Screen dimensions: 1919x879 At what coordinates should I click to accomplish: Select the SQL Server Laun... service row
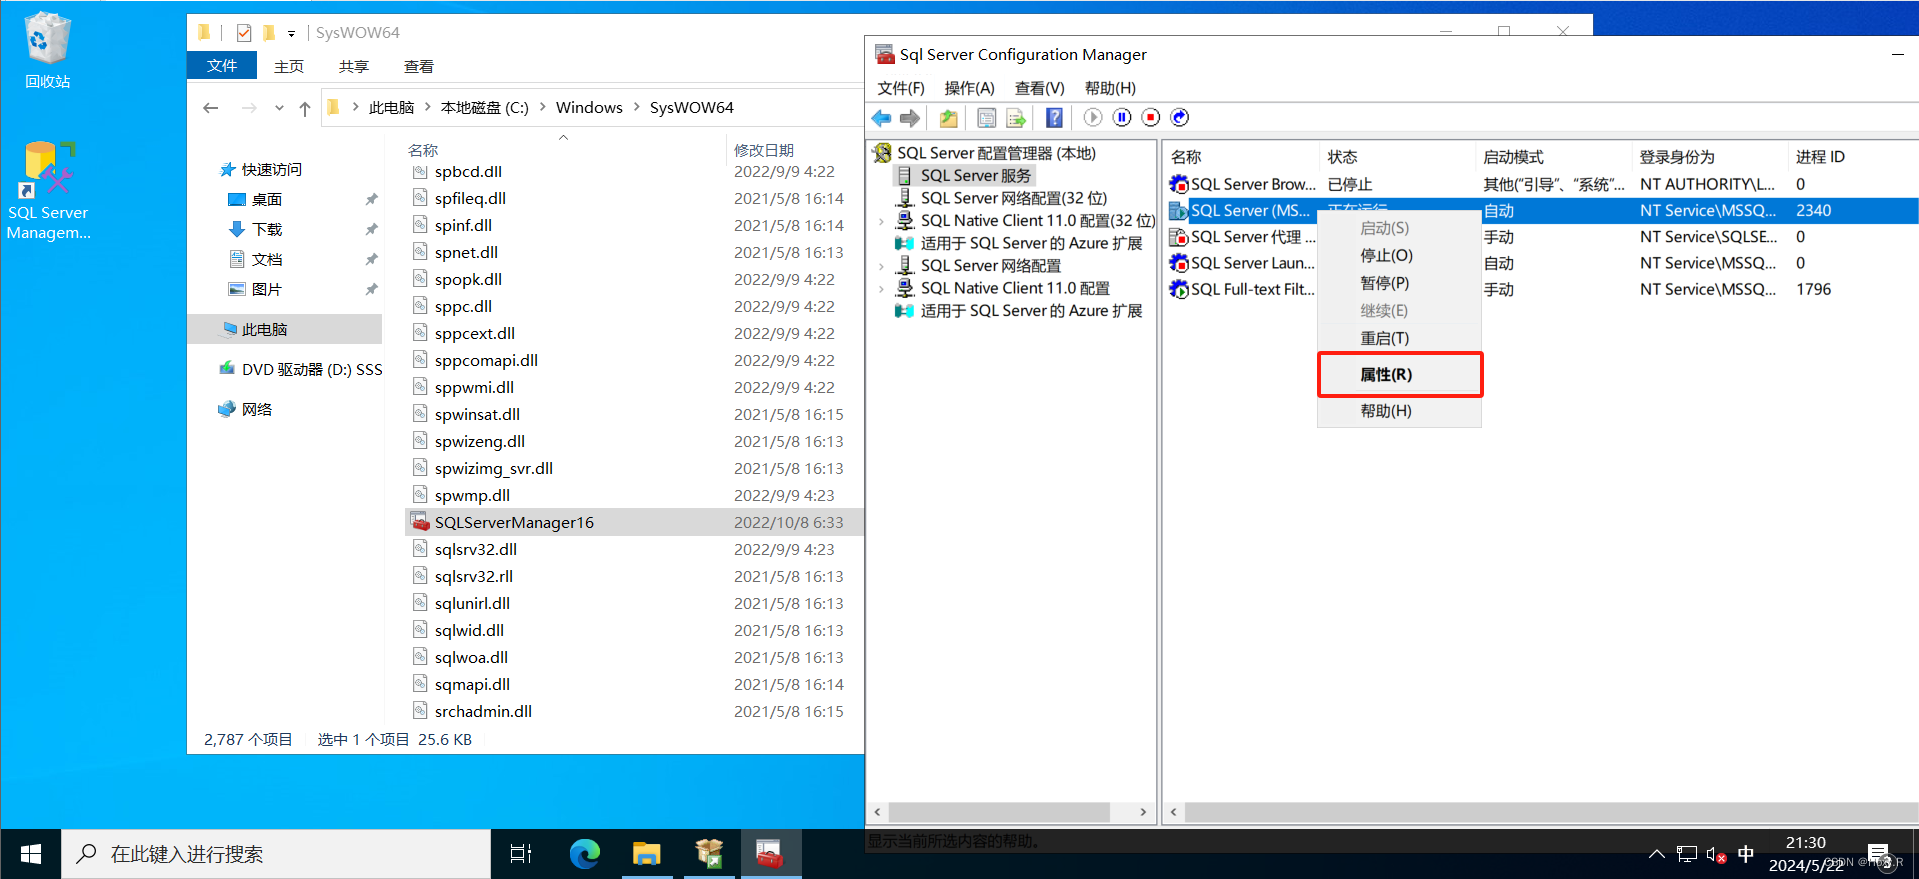coord(1540,263)
